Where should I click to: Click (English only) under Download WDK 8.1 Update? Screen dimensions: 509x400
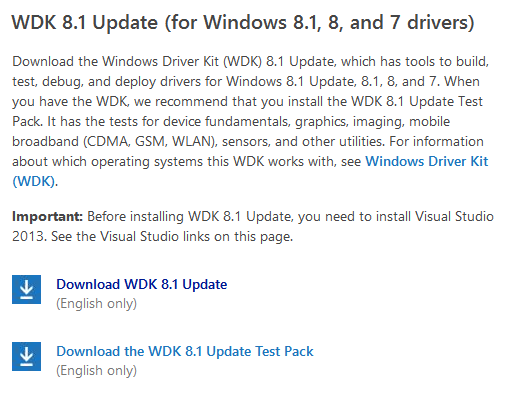pyautogui.click(x=96, y=304)
